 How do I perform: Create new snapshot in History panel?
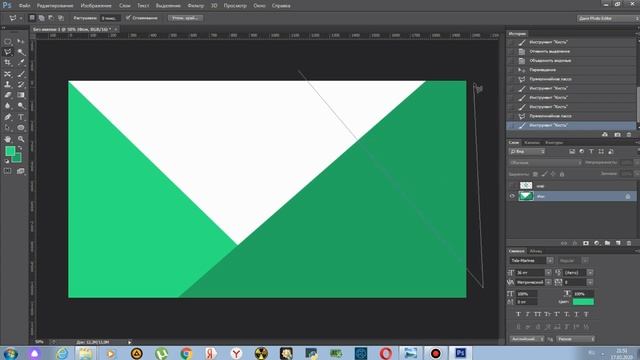(x=617, y=135)
